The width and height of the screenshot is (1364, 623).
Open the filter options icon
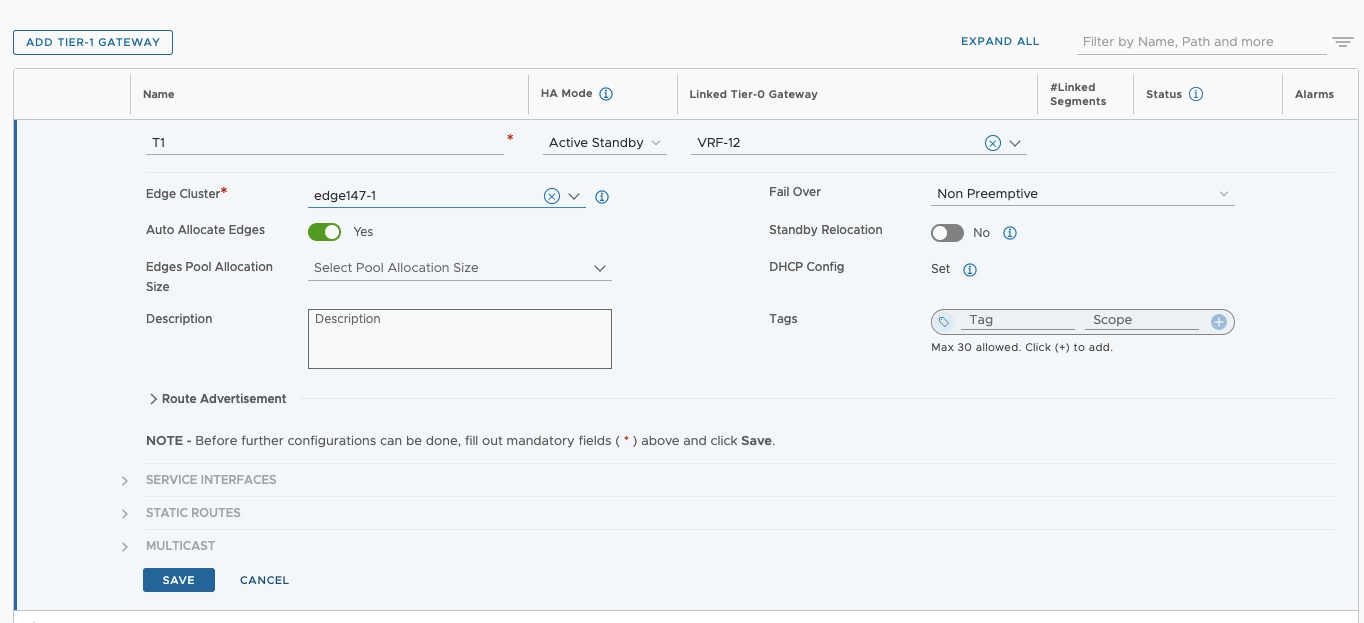[1342, 42]
